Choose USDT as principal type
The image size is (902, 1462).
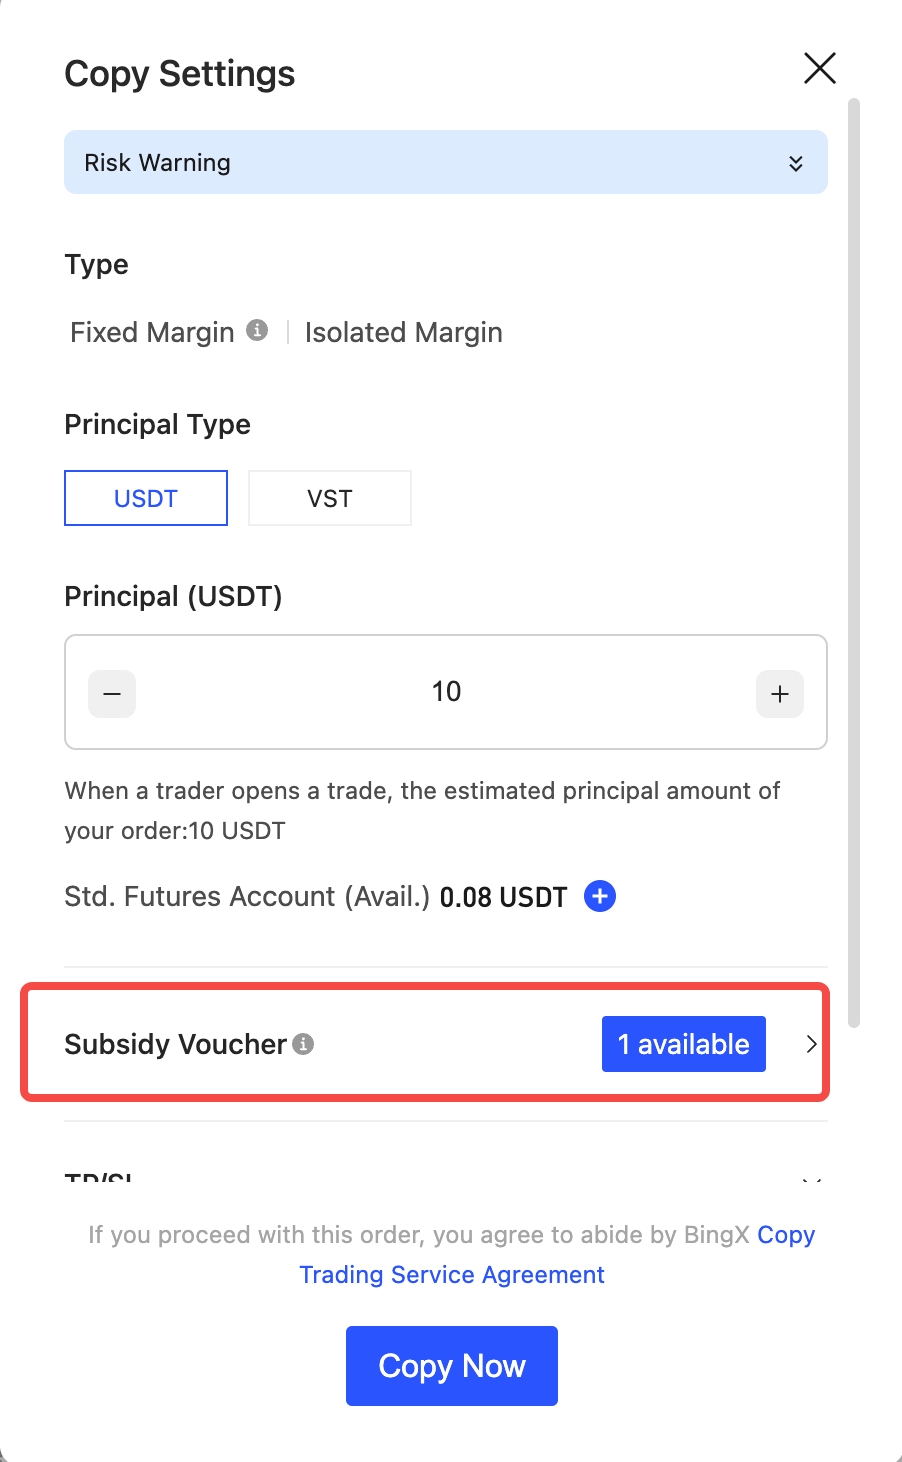point(146,498)
